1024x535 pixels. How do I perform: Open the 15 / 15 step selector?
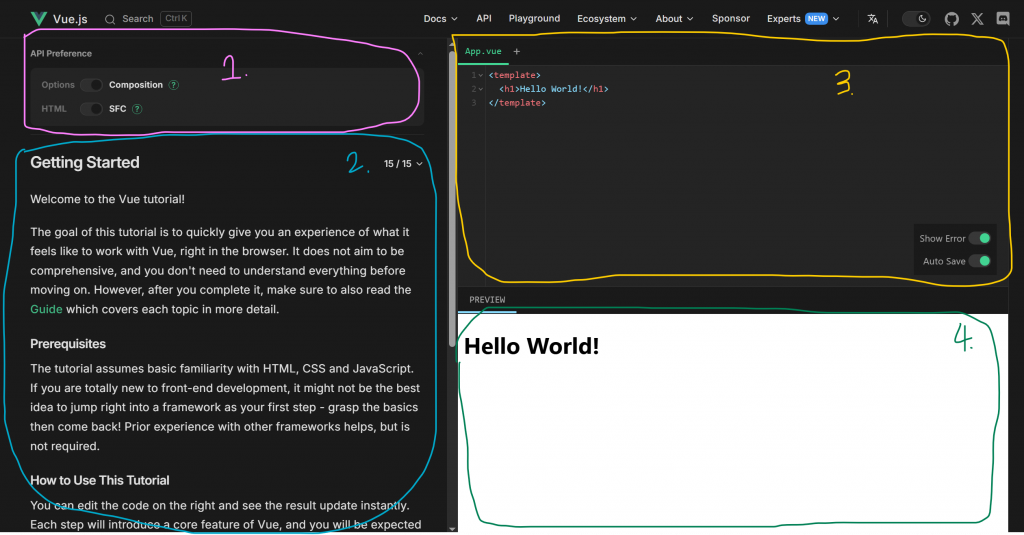tap(403, 163)
